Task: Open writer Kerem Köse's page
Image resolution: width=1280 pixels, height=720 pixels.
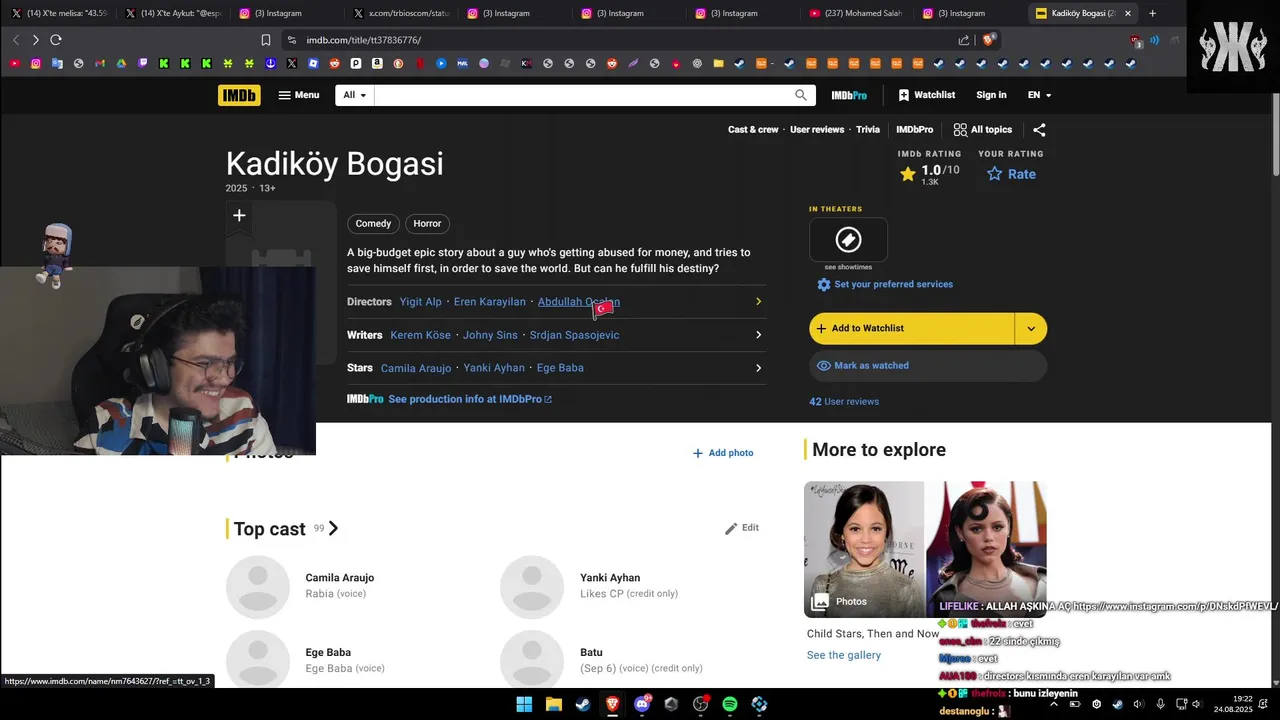Action: (420, 335)
